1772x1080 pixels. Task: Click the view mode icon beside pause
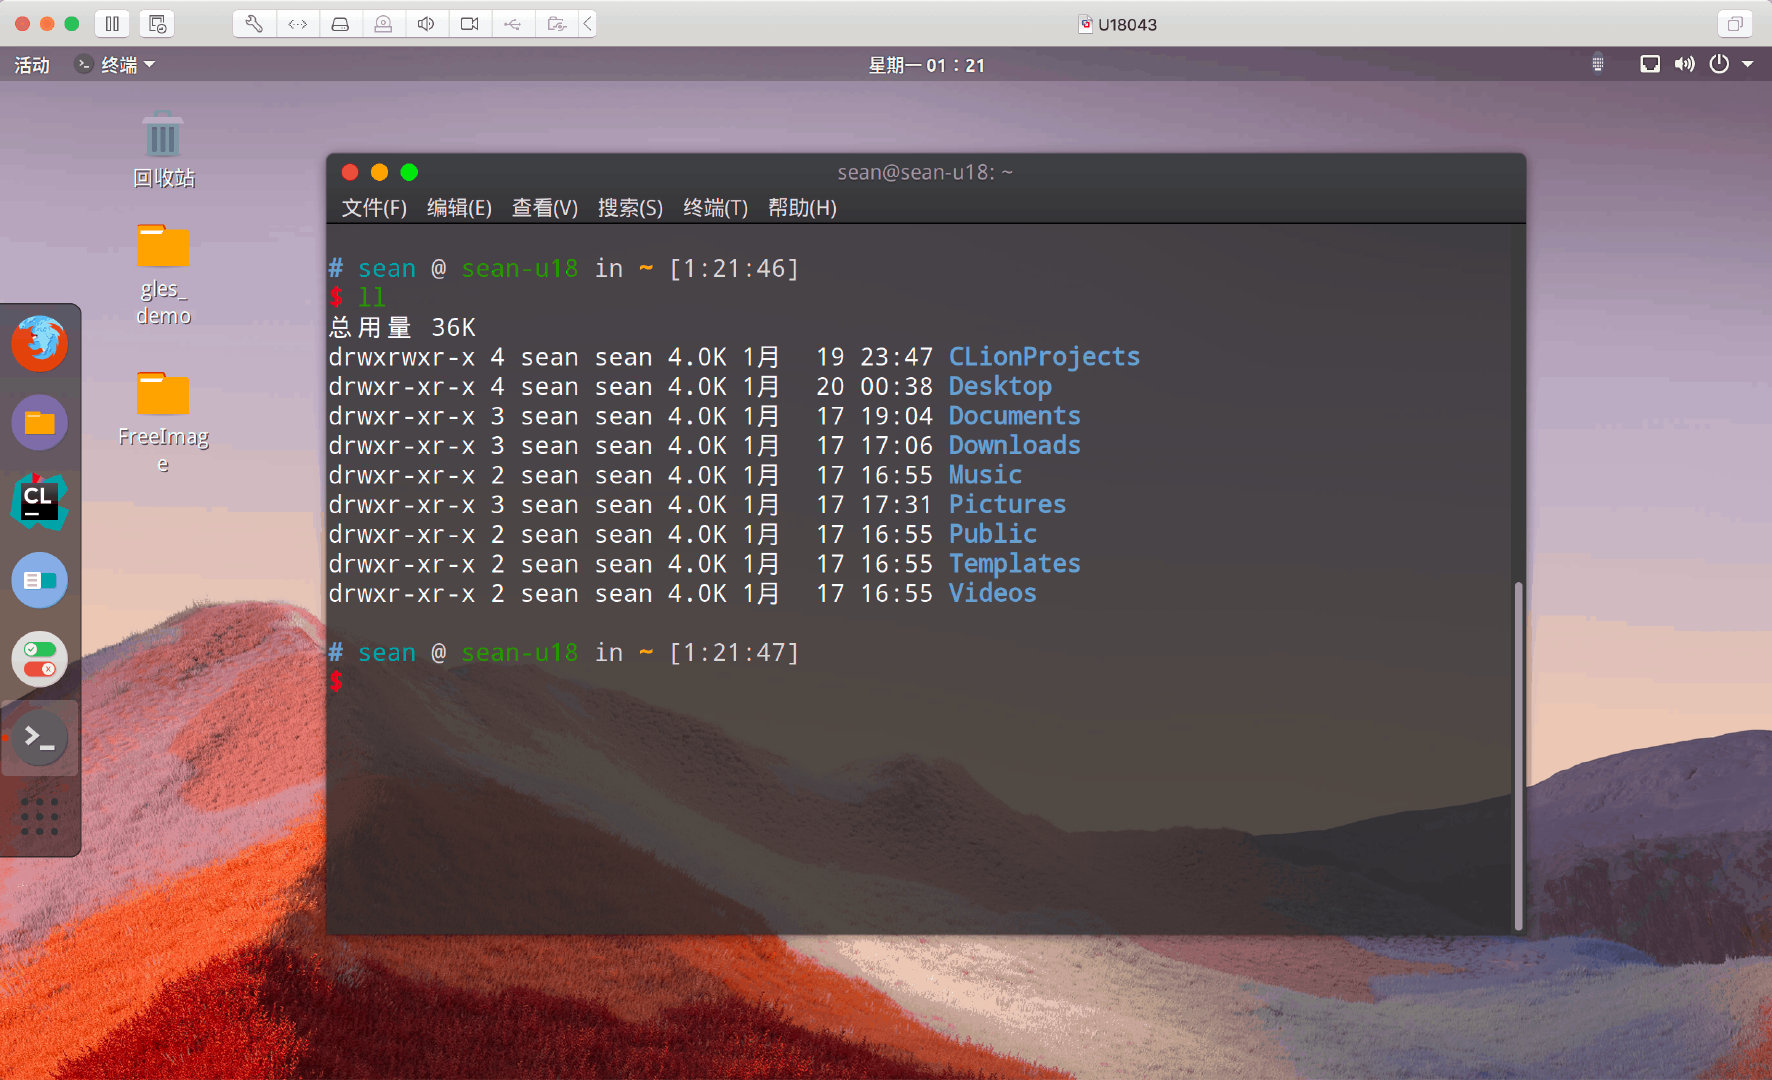click(x=157, y=24)
